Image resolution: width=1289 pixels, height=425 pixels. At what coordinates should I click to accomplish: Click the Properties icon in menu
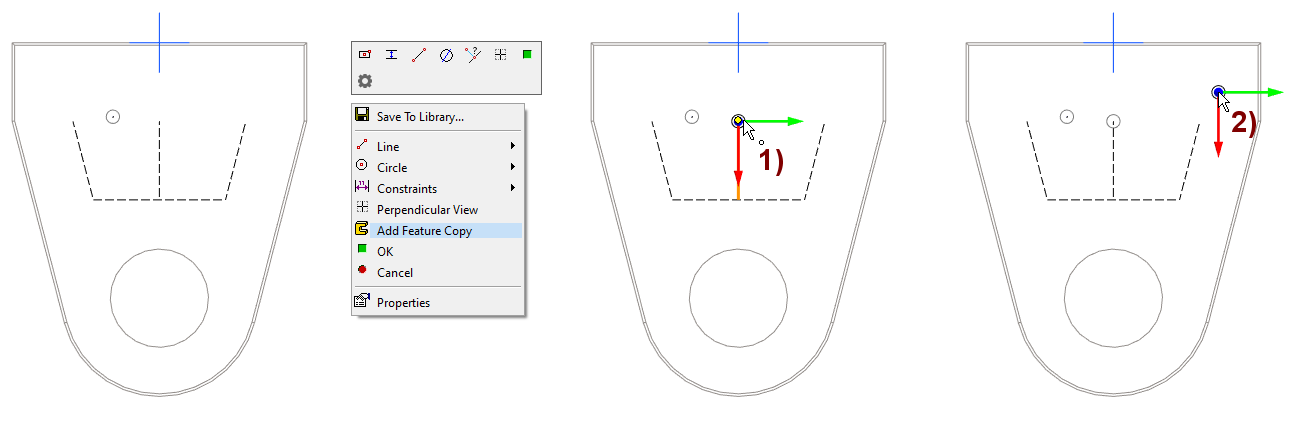pos(362,301)
